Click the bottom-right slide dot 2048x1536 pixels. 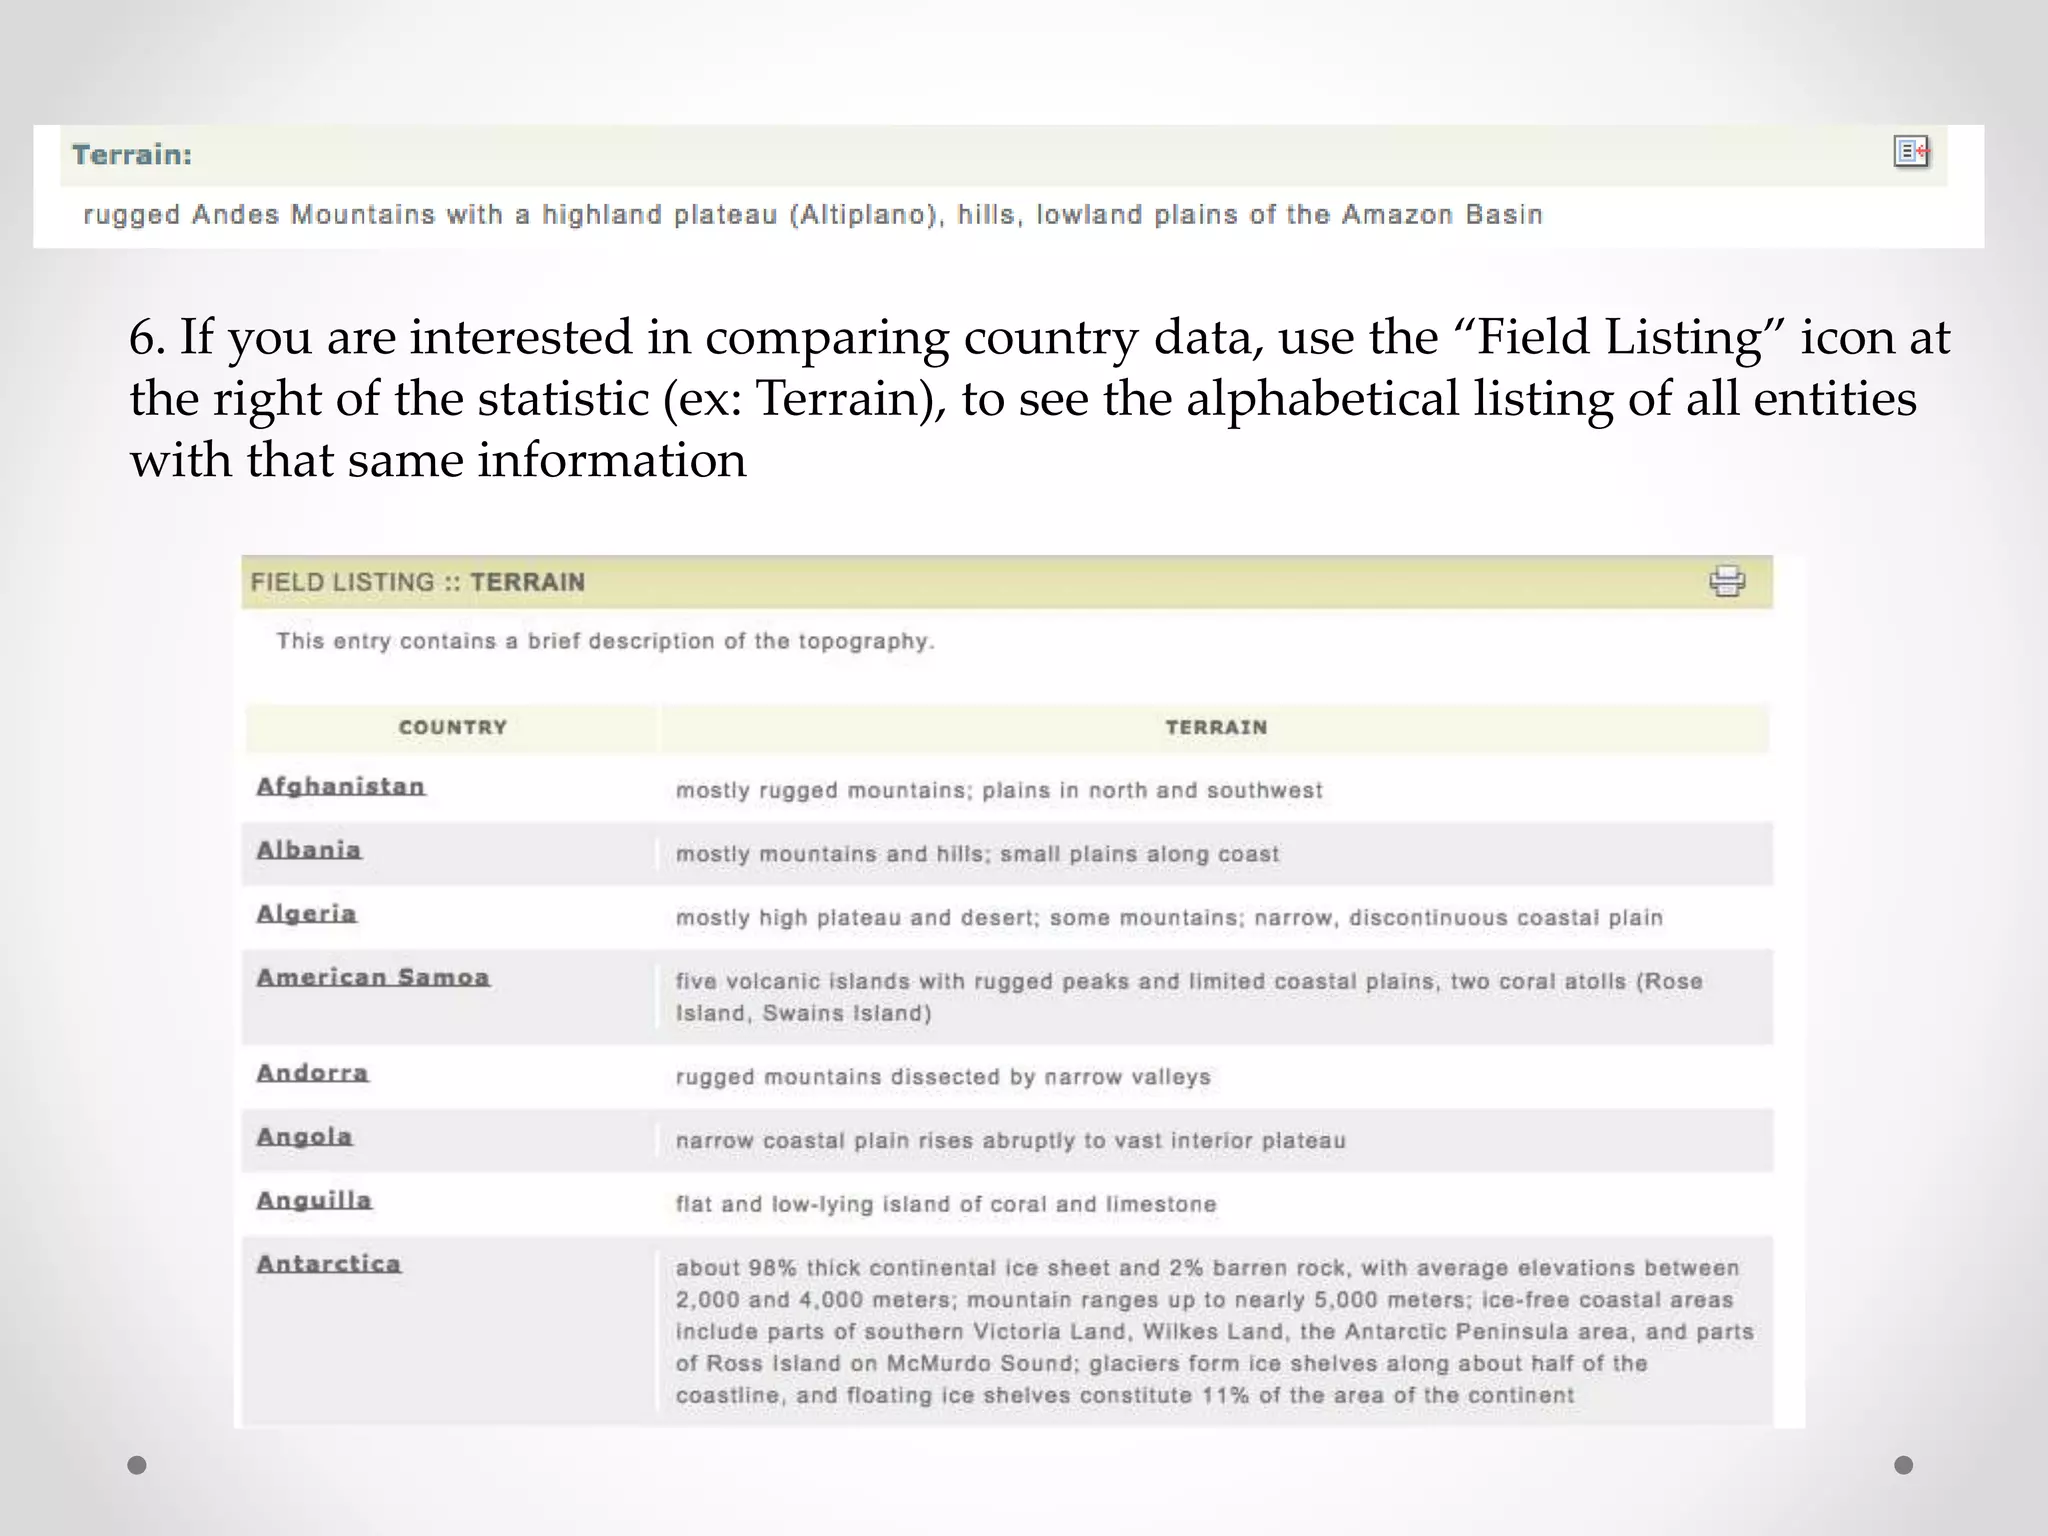[x=1904, y=1465]
